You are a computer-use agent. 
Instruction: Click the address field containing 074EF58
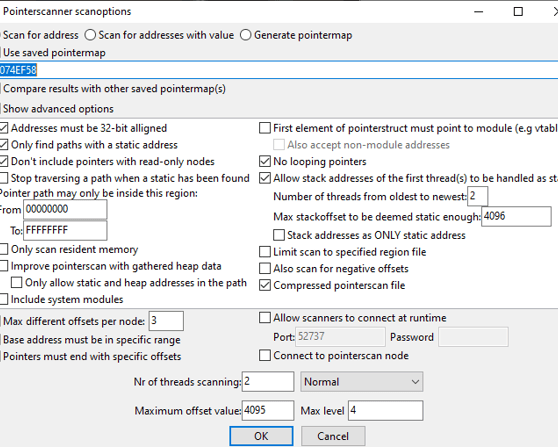[279, 70]
